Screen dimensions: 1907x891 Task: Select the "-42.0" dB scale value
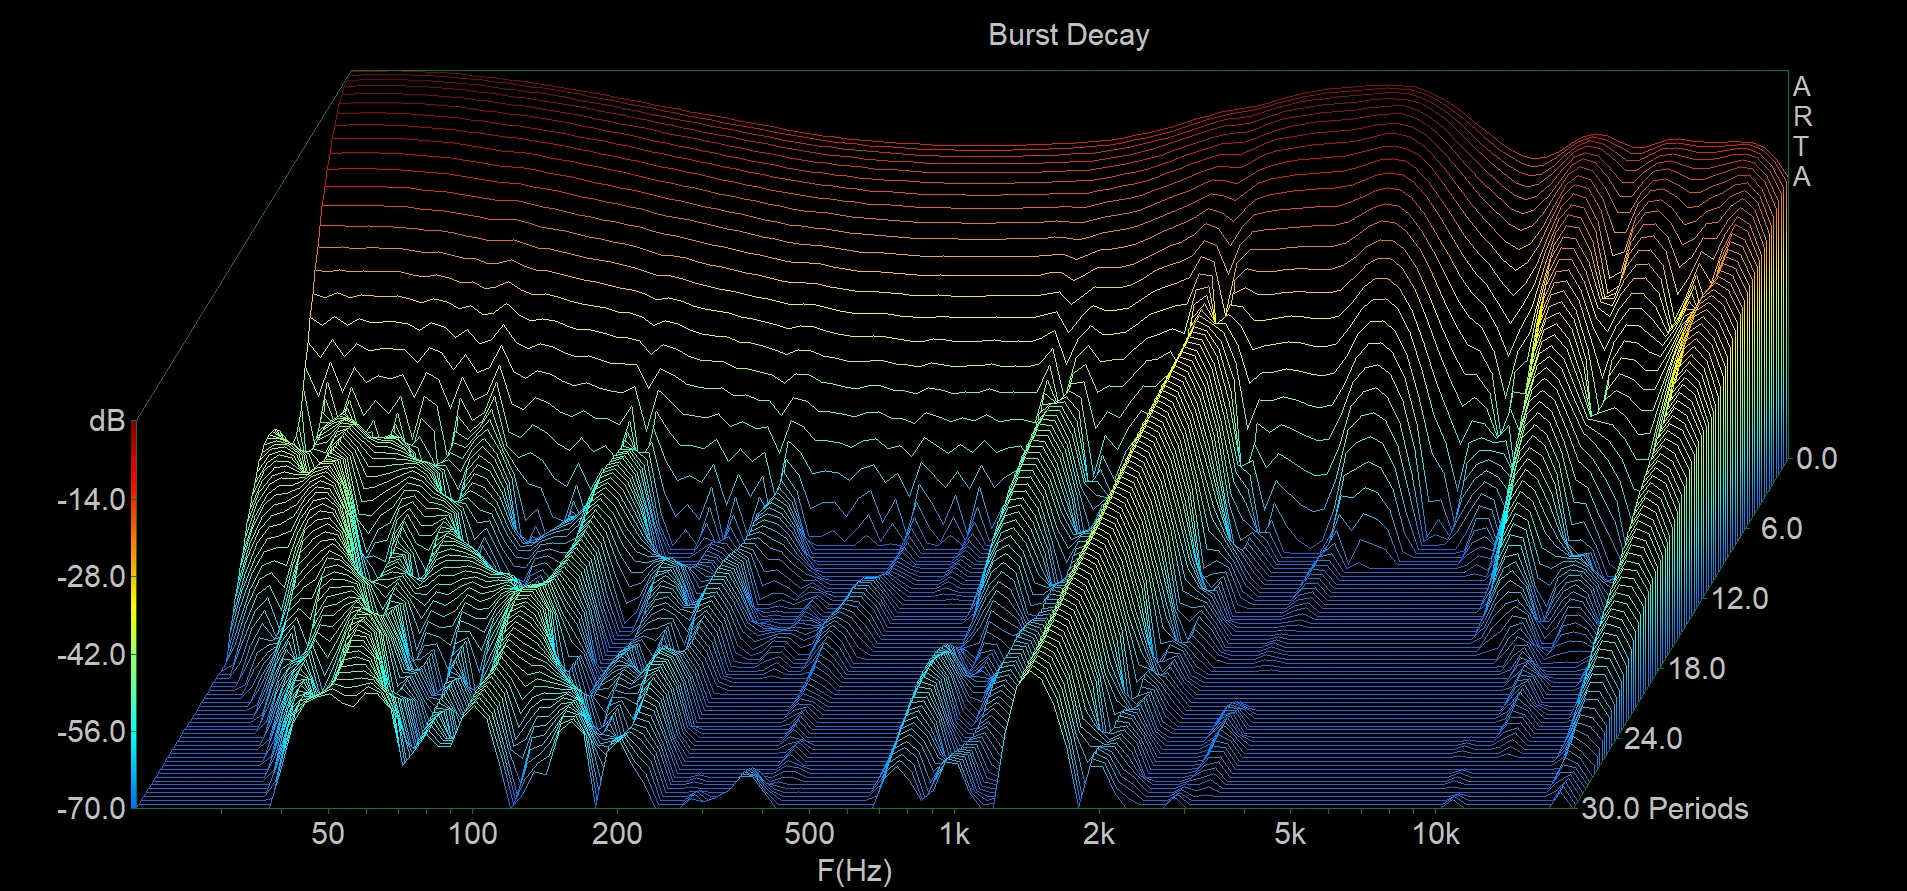tap(91, 655)
